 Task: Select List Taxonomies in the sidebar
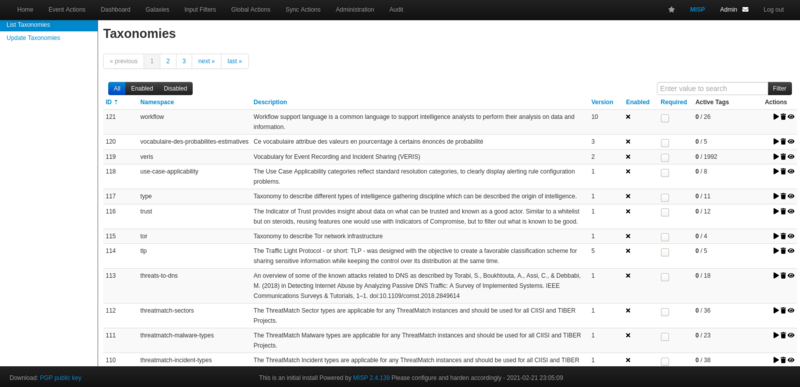pyautogui.click(x=48, y=25)
